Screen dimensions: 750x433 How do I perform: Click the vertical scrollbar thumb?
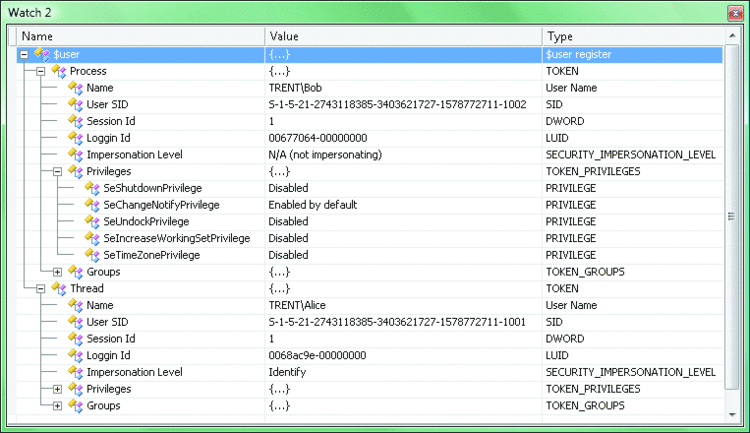[x=732, y=217]
